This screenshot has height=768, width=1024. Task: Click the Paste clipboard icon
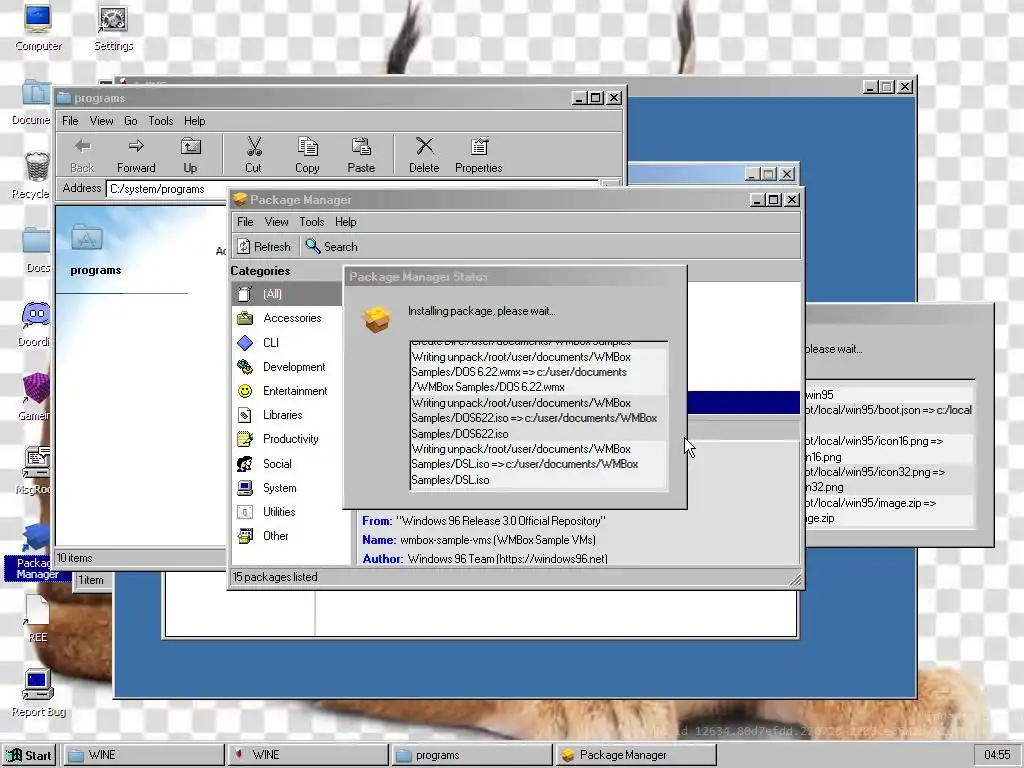[361, 146]
